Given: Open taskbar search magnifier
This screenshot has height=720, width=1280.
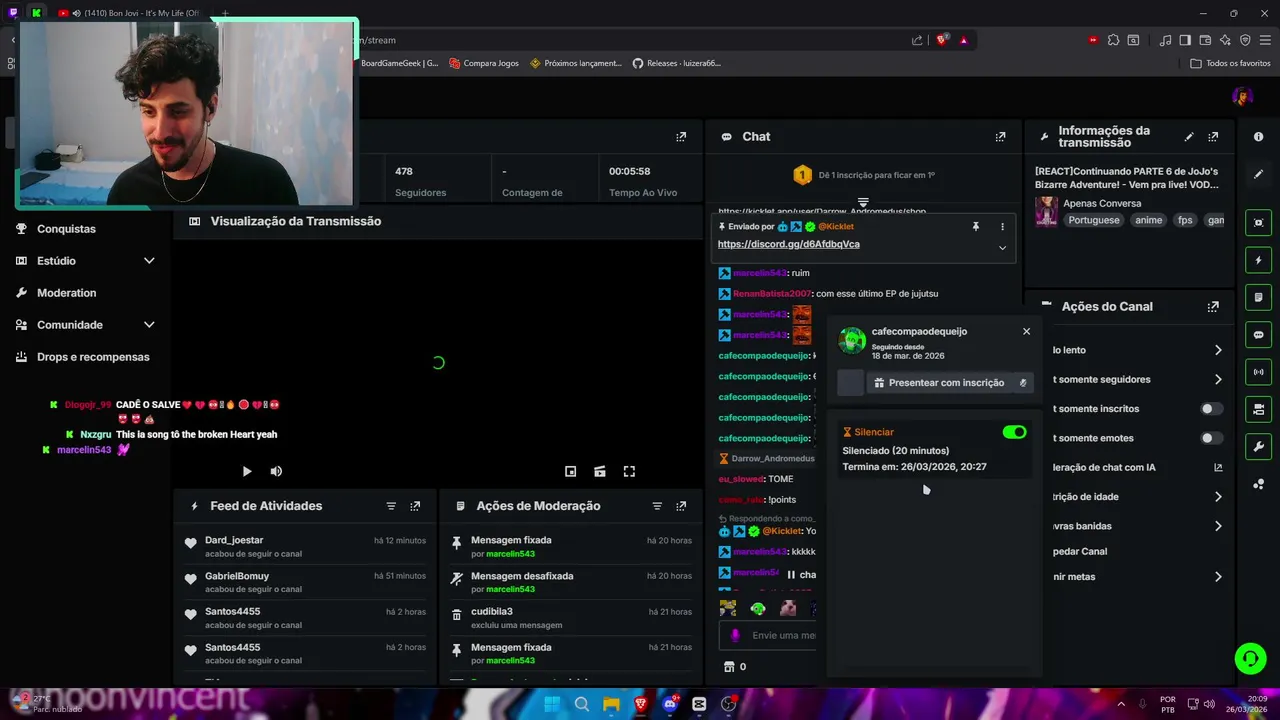Looking at the screenshot, I should 581,704.
